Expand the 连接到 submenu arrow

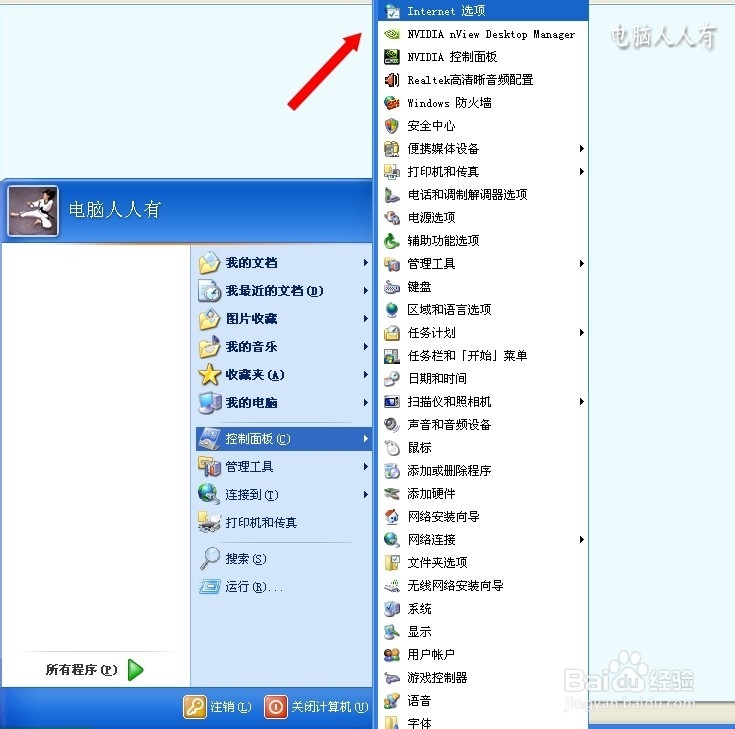click(x=366, y=495)
